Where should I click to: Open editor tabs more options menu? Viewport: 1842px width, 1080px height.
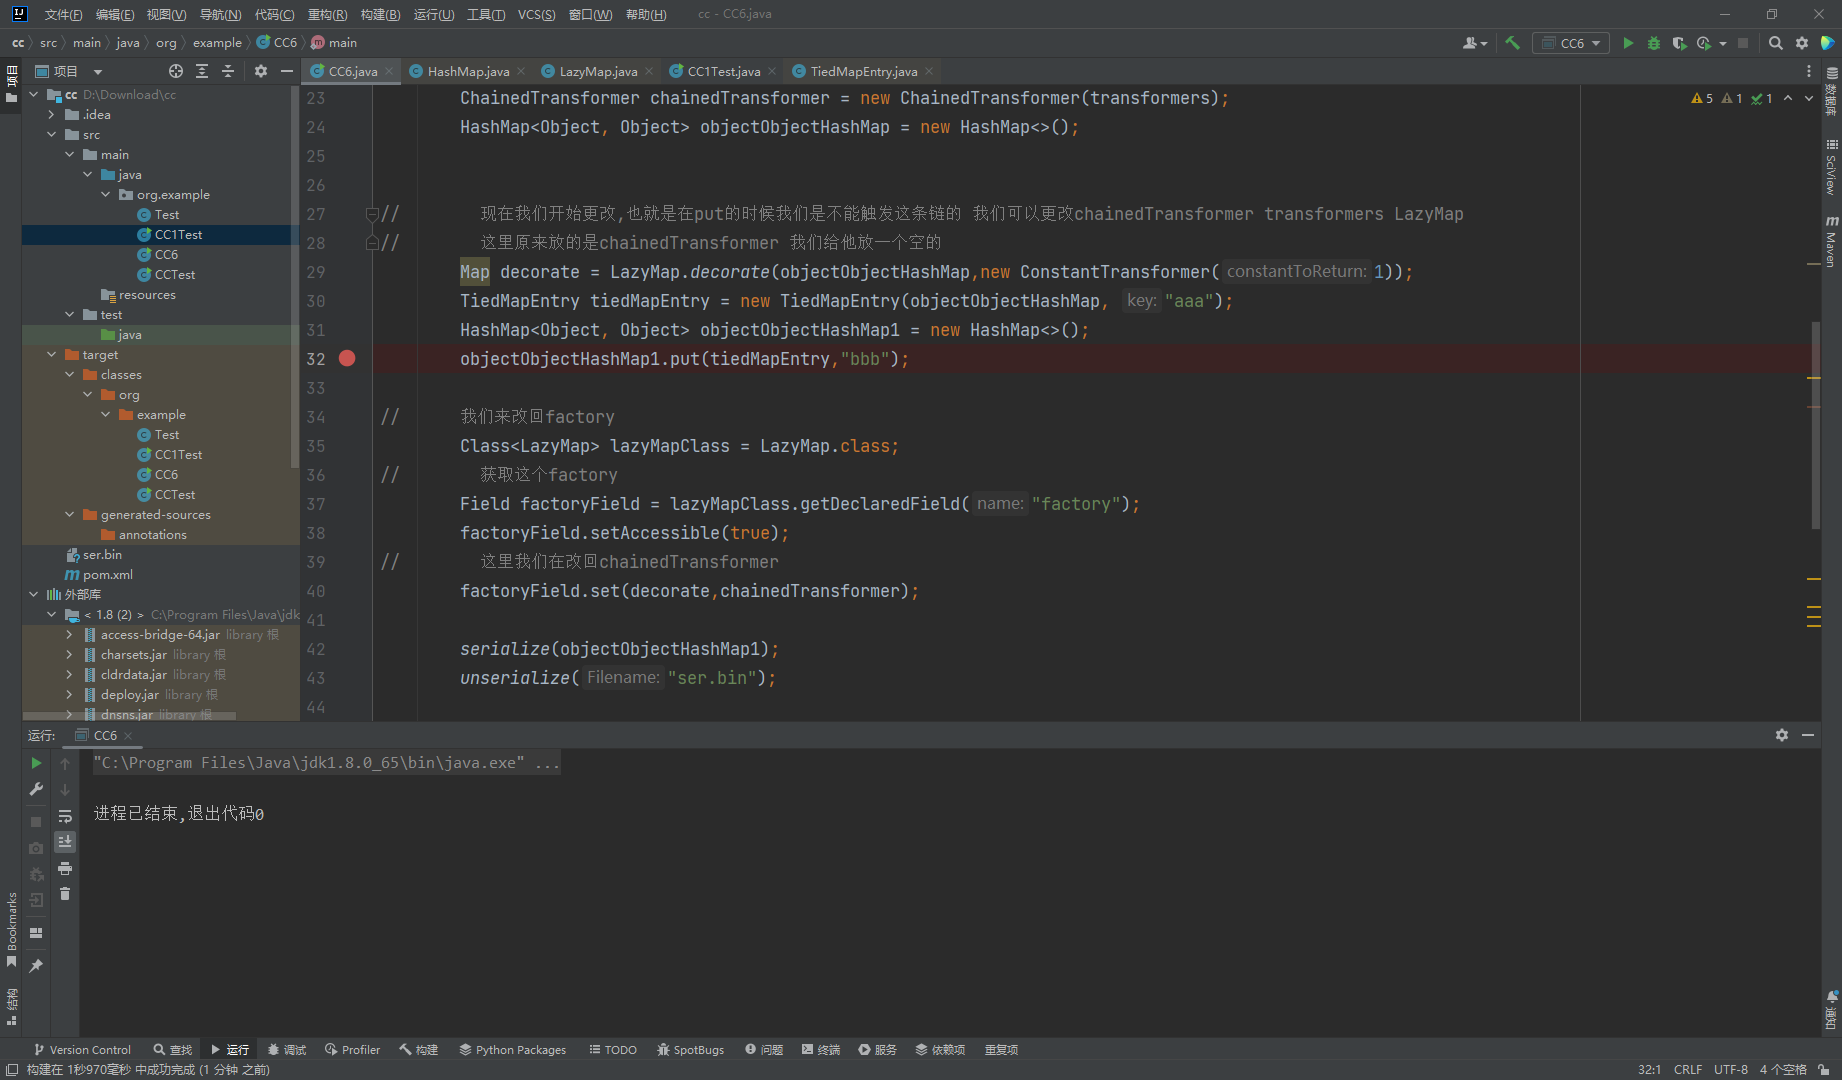1809,71
